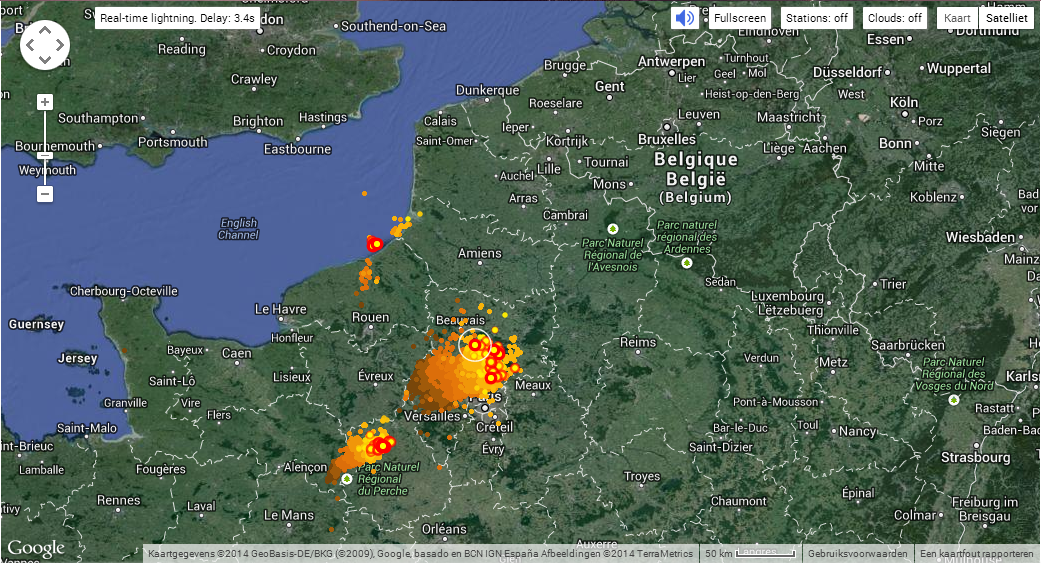Click the Wiesbaden city label
Viewport: 1041px width, 563px height.
tap(980, 237)
